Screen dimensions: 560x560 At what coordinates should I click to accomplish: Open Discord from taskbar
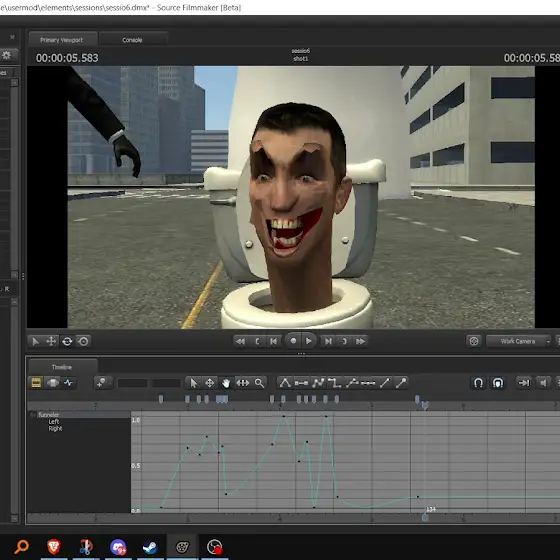[x=118, y=546]
